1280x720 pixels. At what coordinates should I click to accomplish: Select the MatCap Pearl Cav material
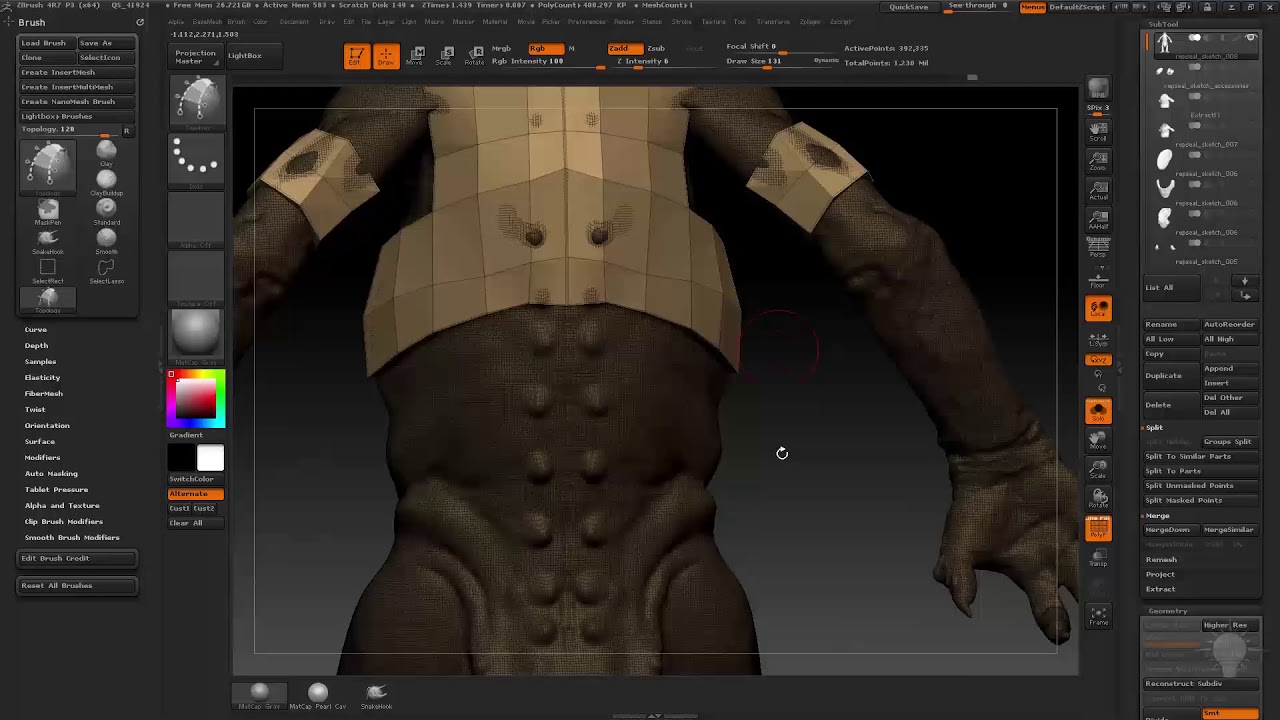[318, 696]
